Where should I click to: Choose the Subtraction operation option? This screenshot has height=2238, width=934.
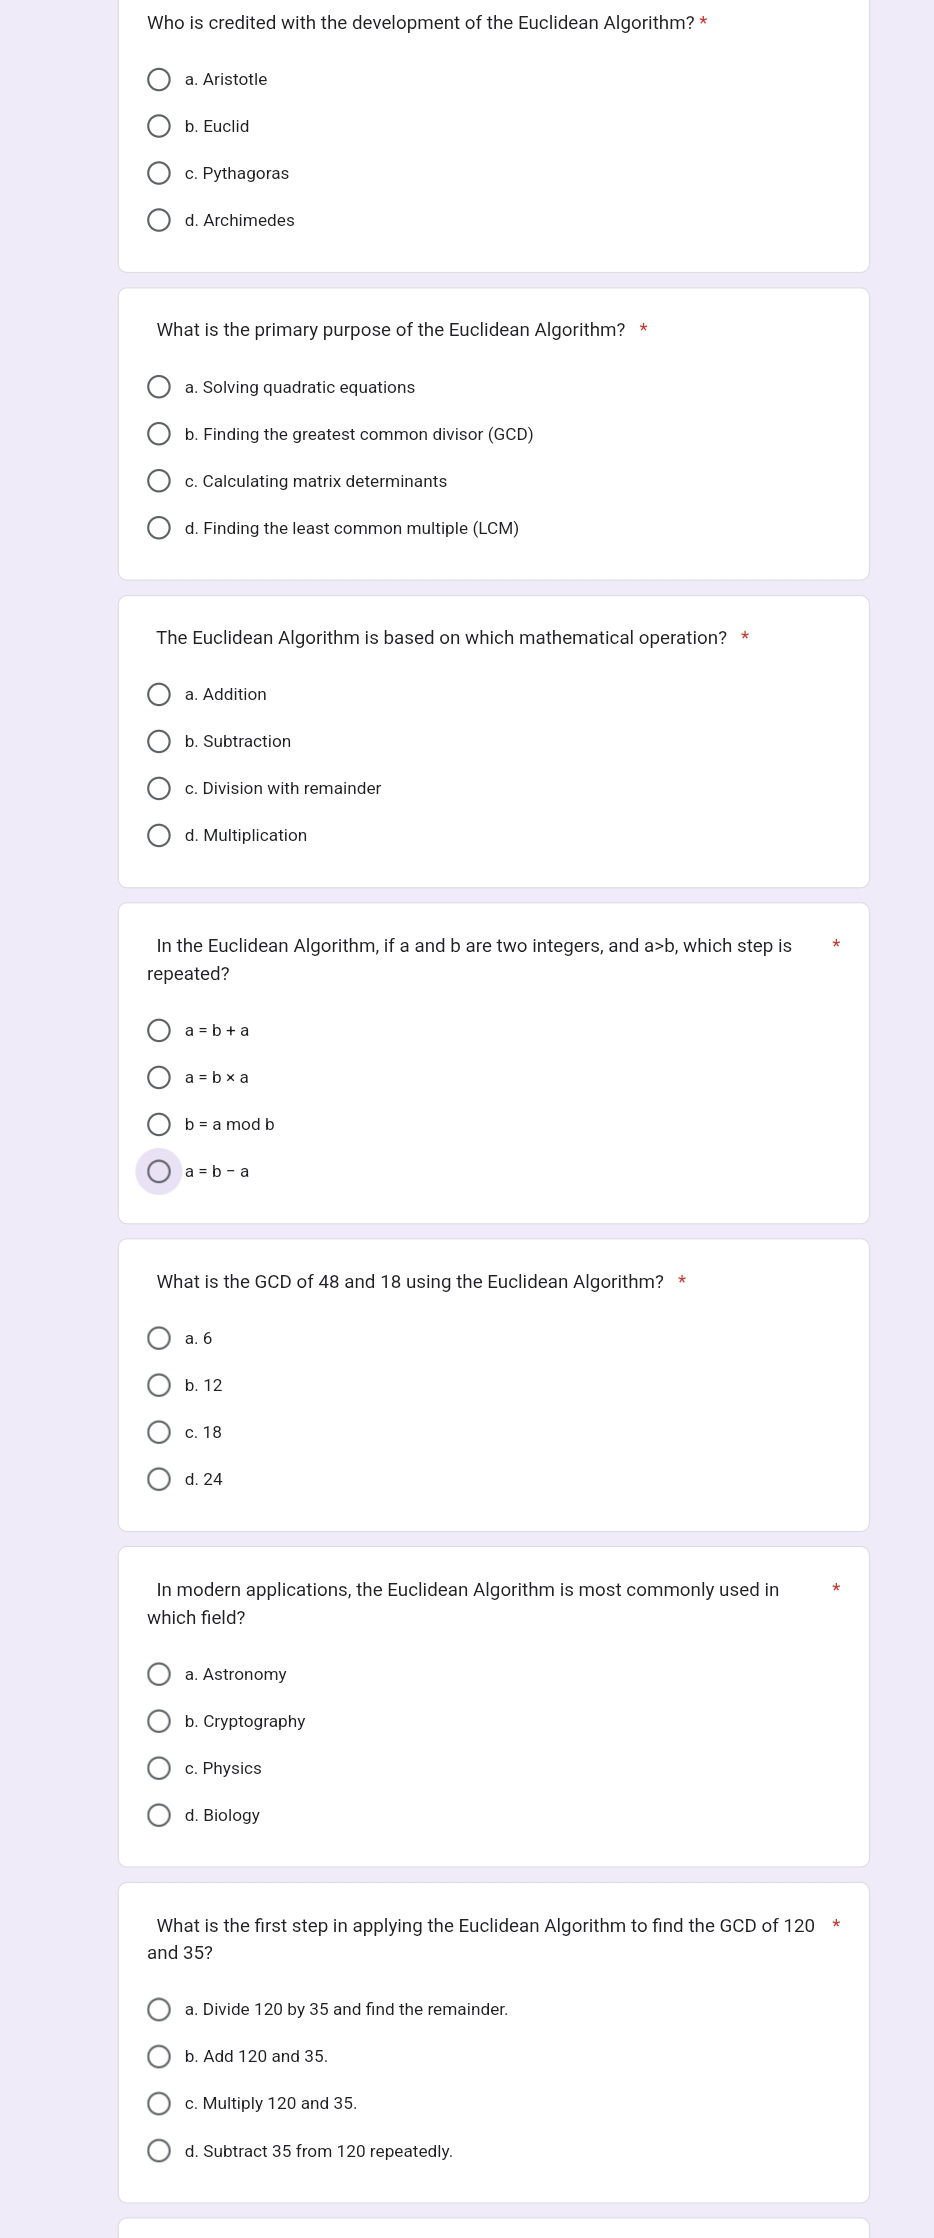[159, 741]
